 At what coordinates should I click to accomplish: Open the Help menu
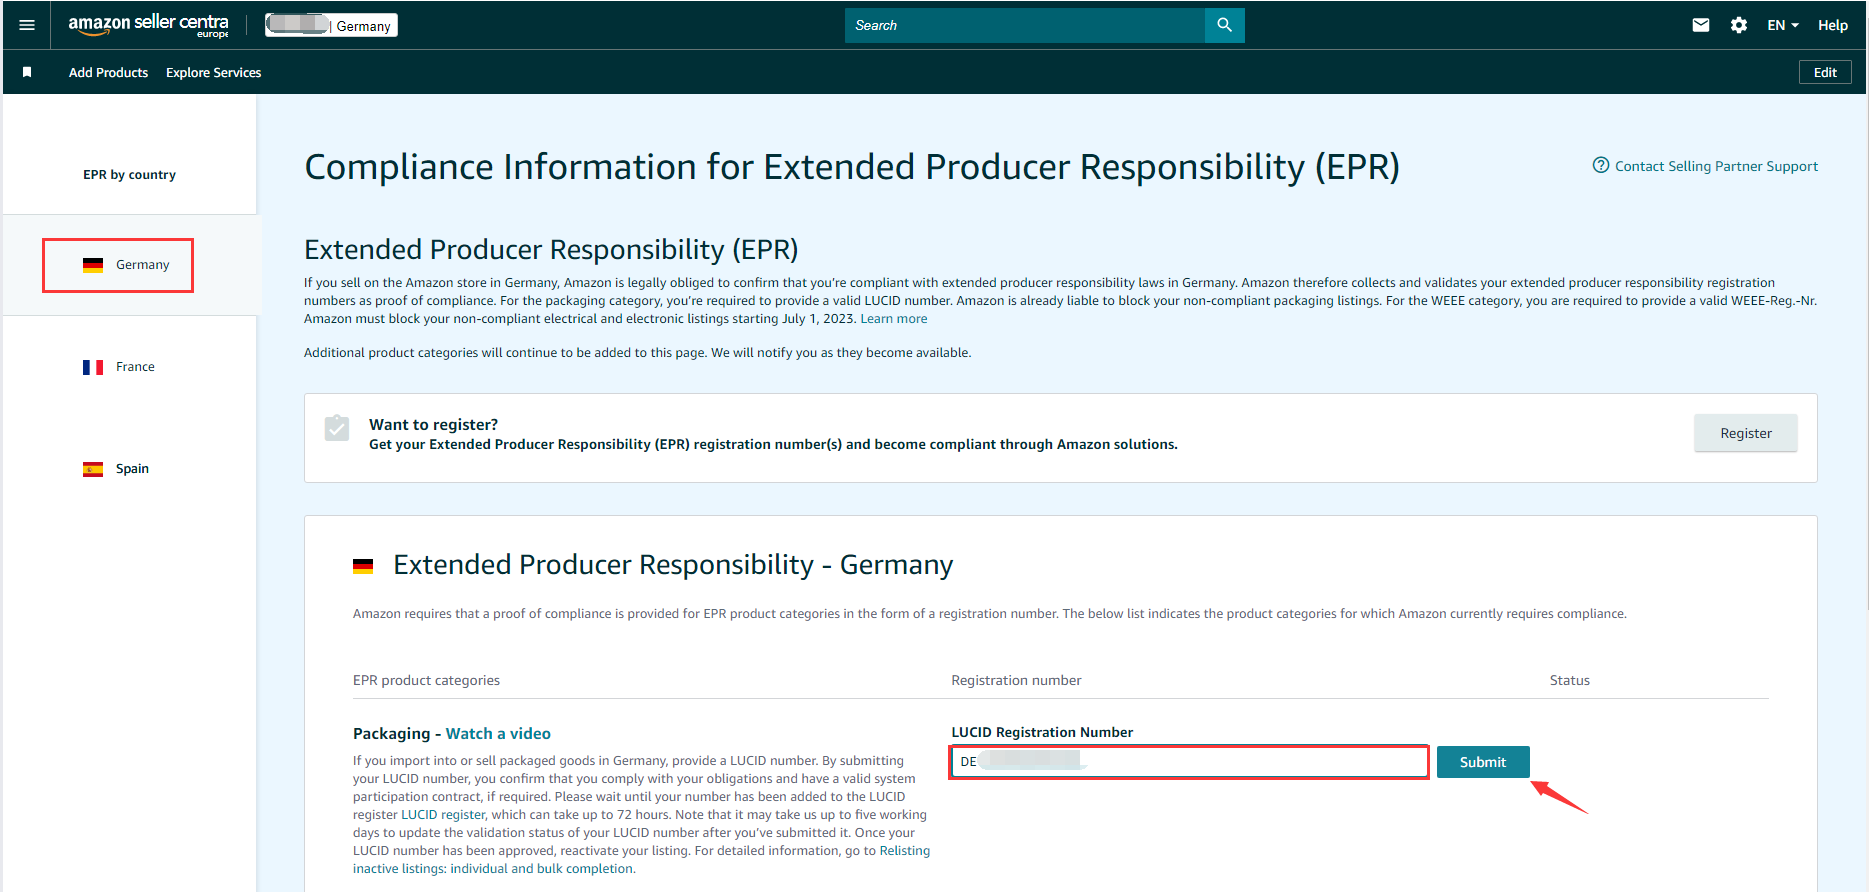[x=1833, y=25]
